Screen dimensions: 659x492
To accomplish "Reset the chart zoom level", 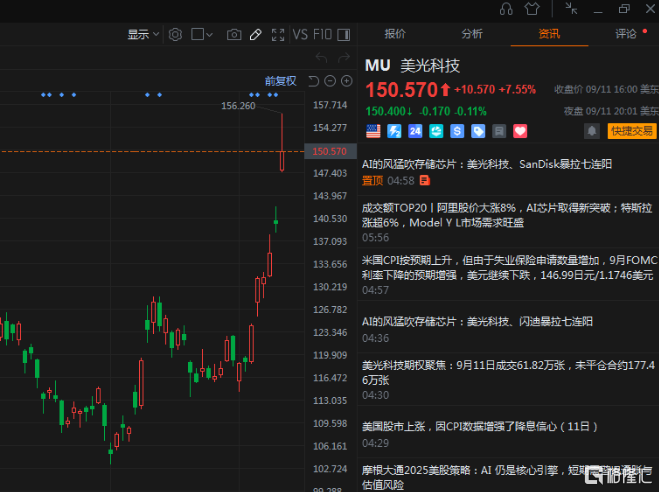I will pyautogui.click(x=314, y=81).
